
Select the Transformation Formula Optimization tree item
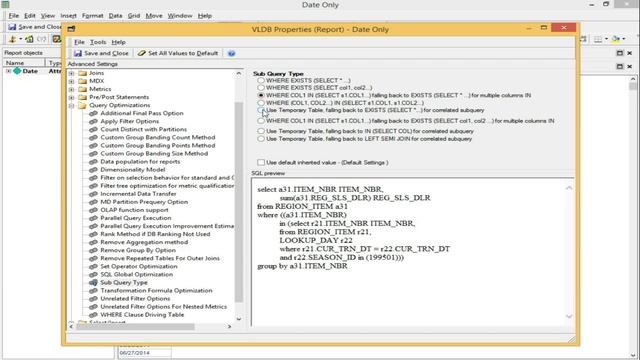[x=156, y=291]
